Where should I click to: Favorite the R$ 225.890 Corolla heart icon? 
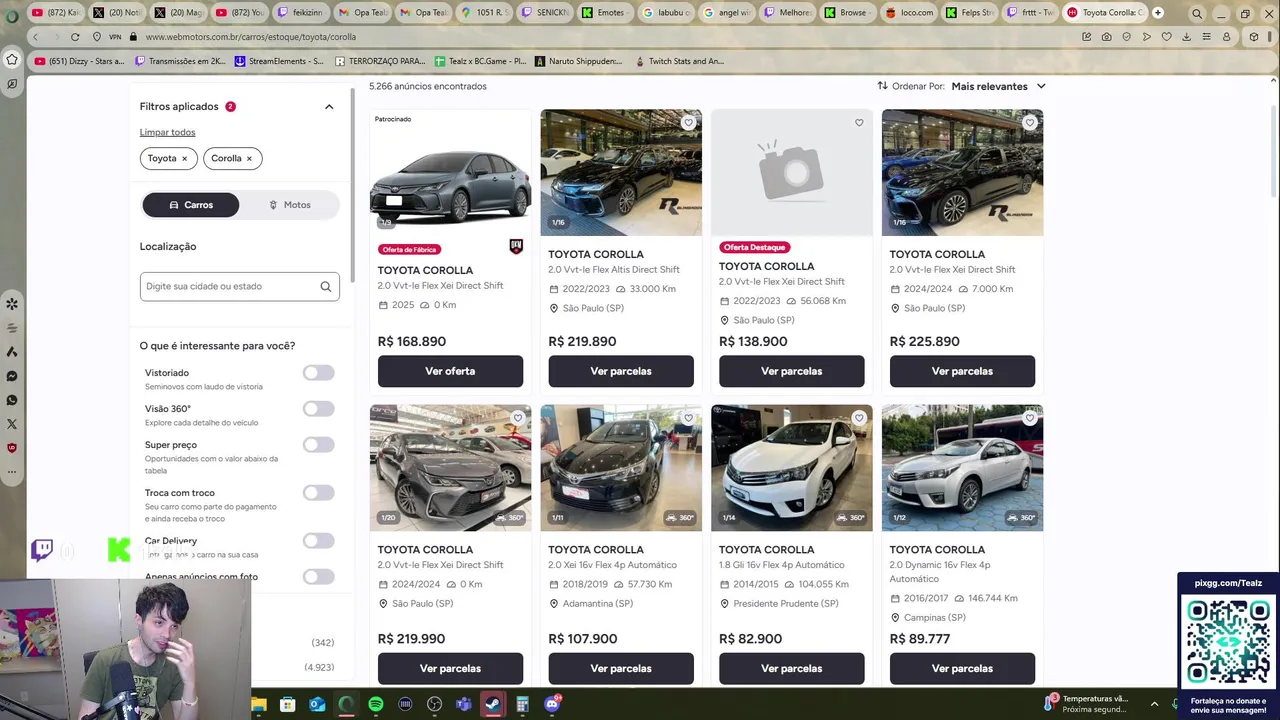1029,123
